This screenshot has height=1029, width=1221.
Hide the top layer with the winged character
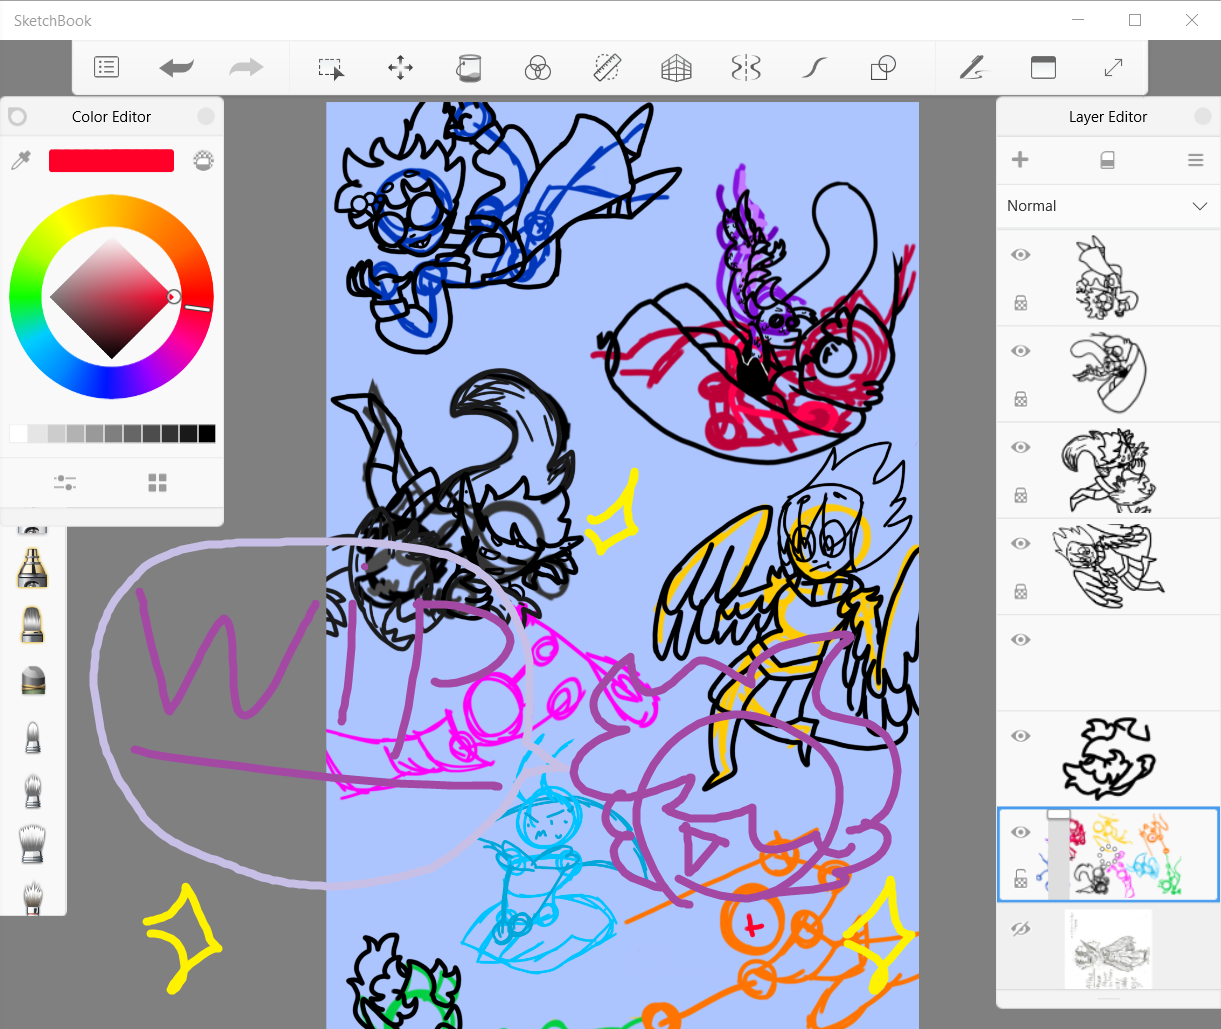click(1020, 255)
